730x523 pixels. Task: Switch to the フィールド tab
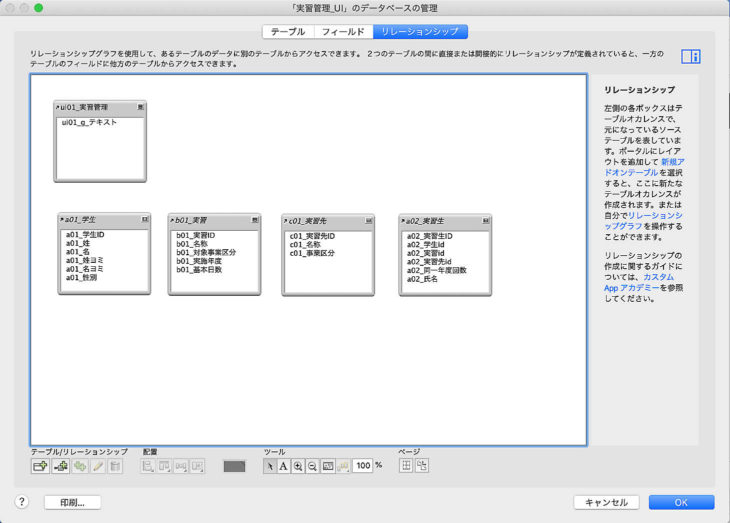[x=342, y=31]
